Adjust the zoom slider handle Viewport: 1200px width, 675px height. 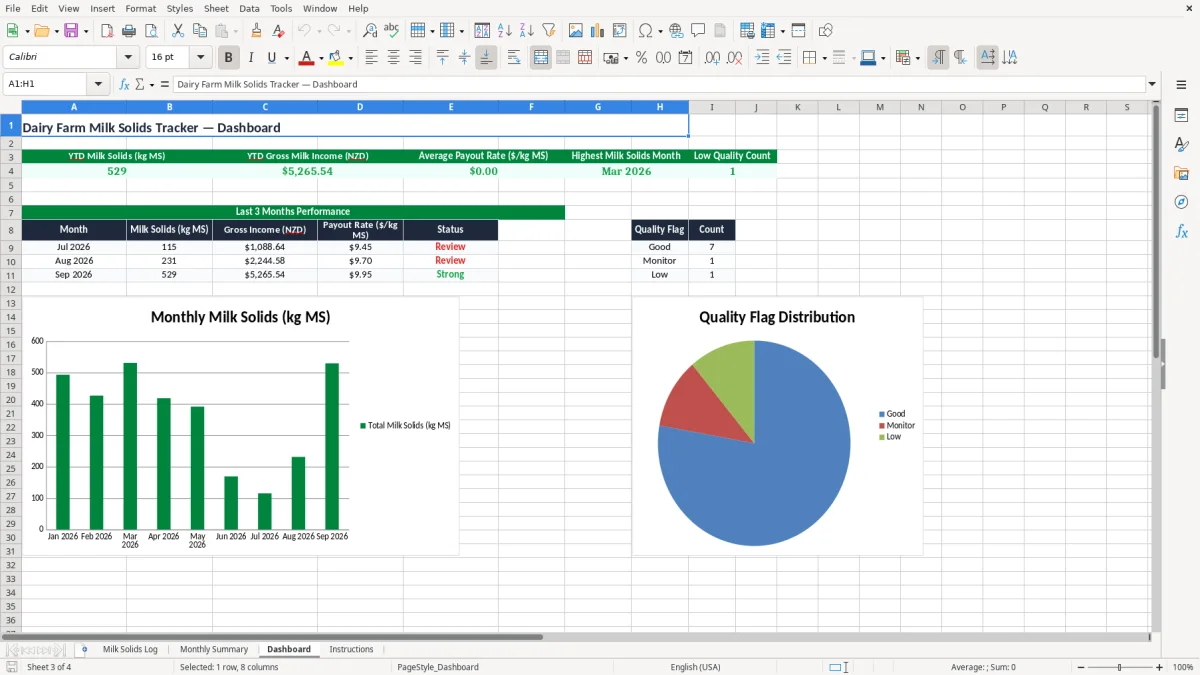(x=1119, y=667)
